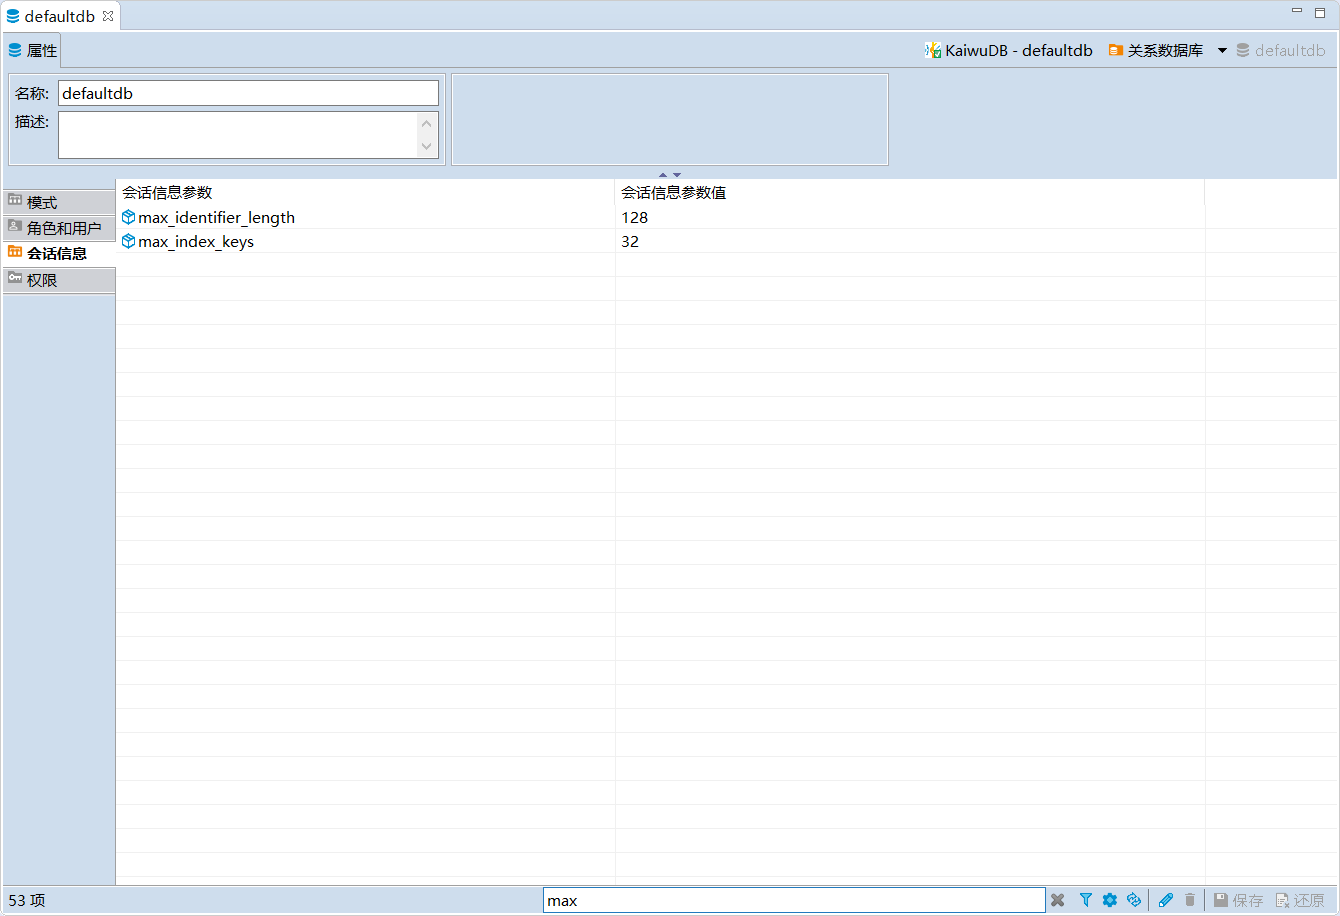Click the refresh arrows icon

pos(1134,900)
